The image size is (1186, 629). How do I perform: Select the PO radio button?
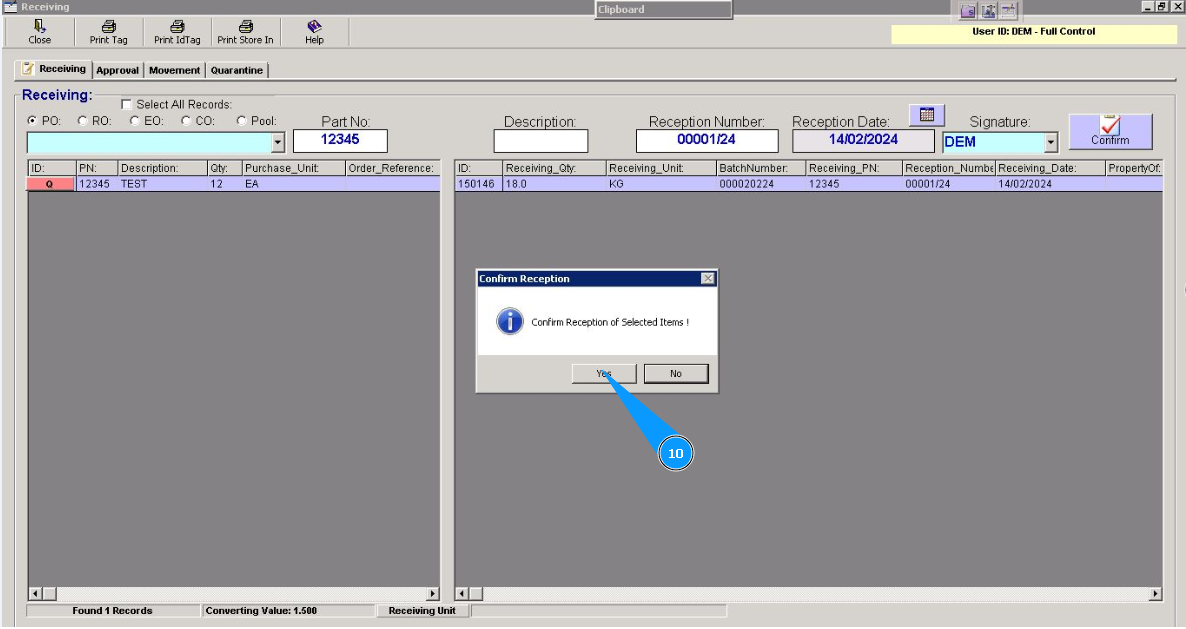point(32,120)
